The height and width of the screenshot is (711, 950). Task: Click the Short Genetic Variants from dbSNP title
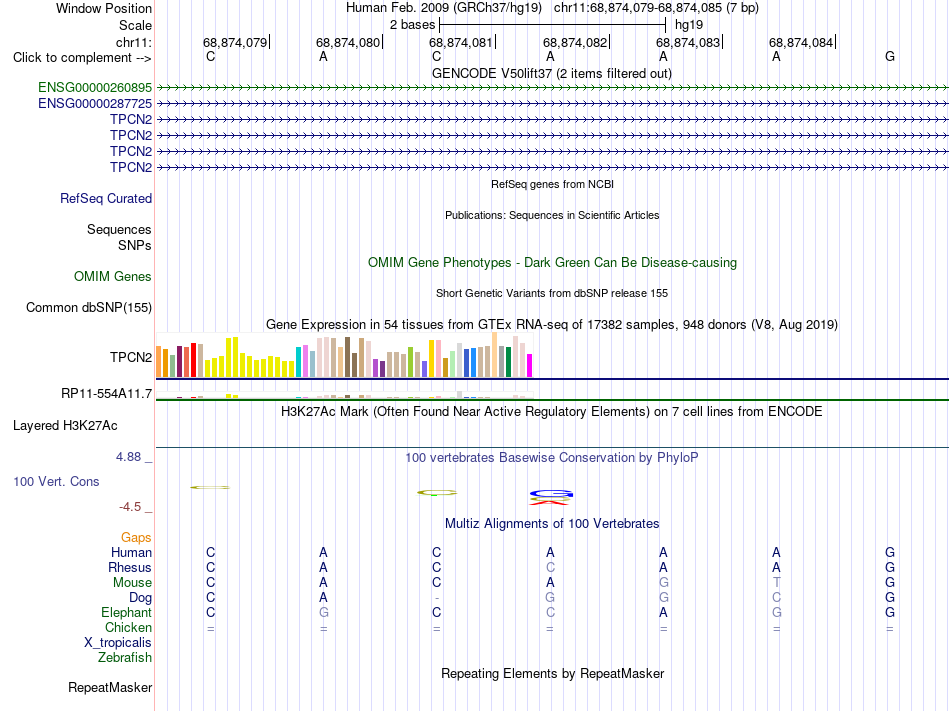pyautogui.click(x=552, y=293)
